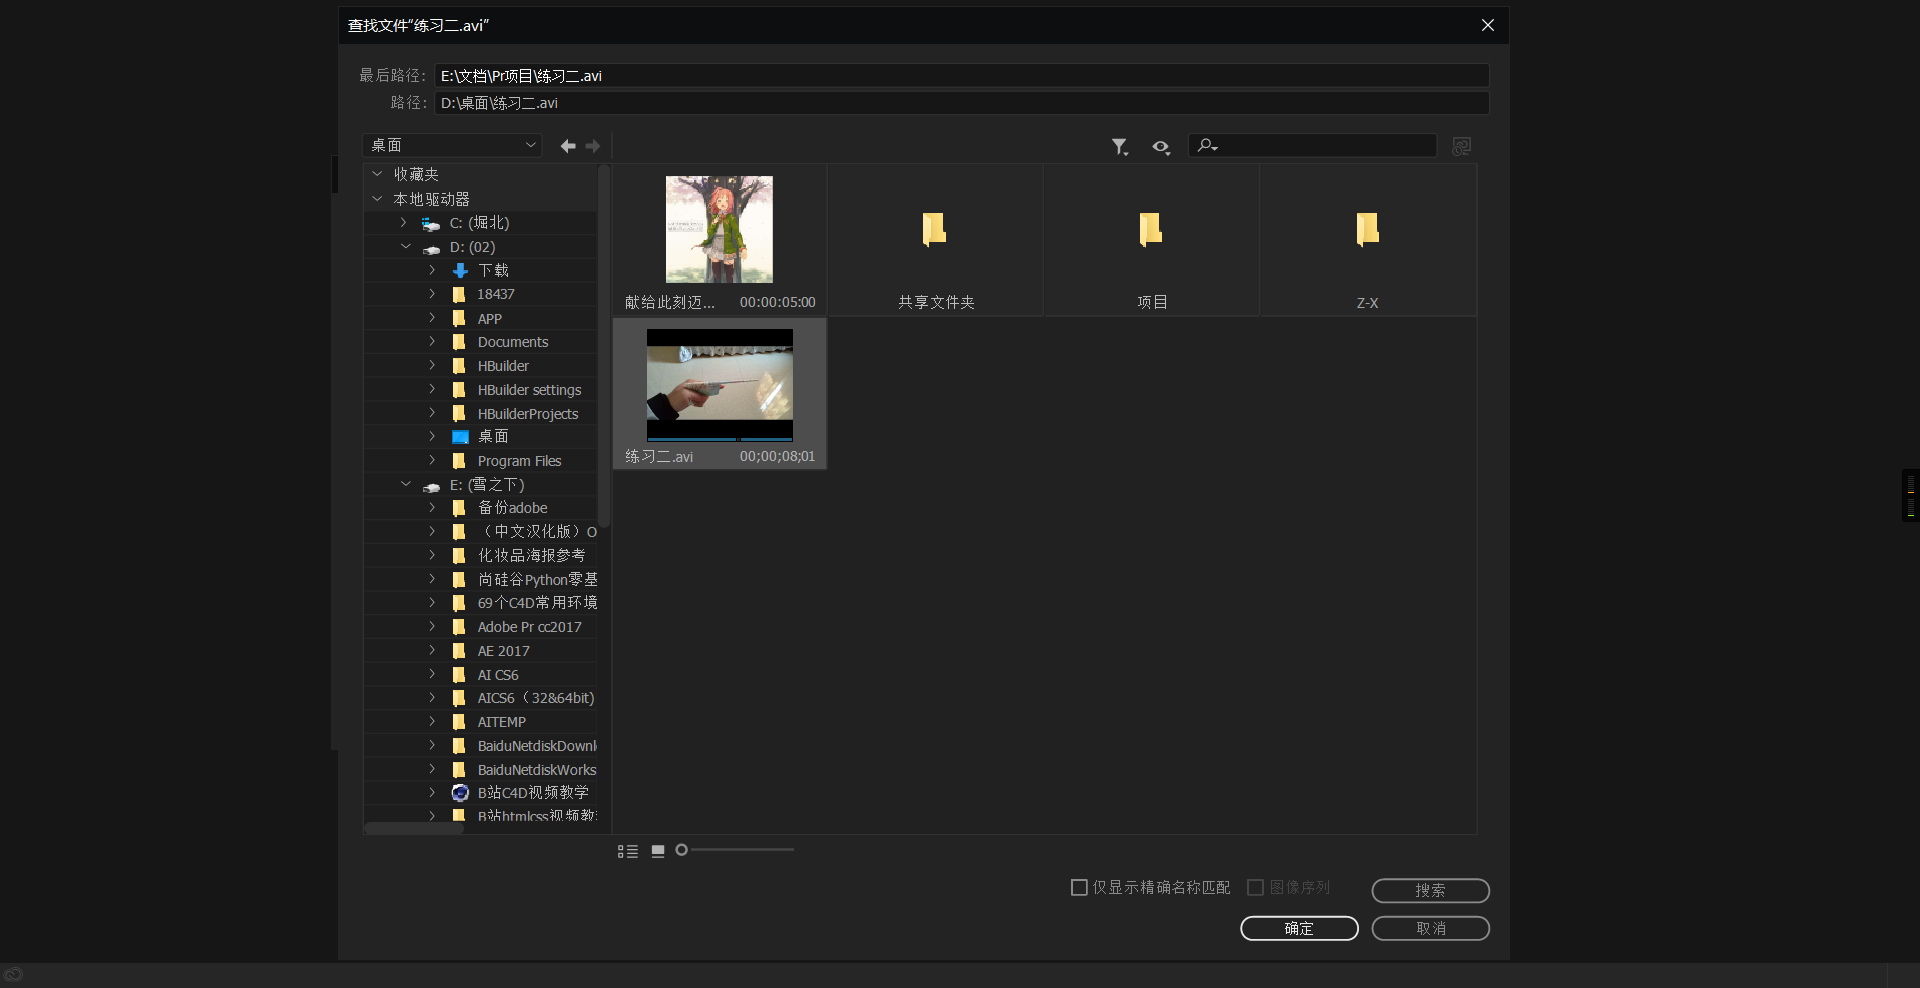The height and width of the screenshot is (988, 1920).
Task: Click the AI CS6 folder icon
Action: click(459, 675)
